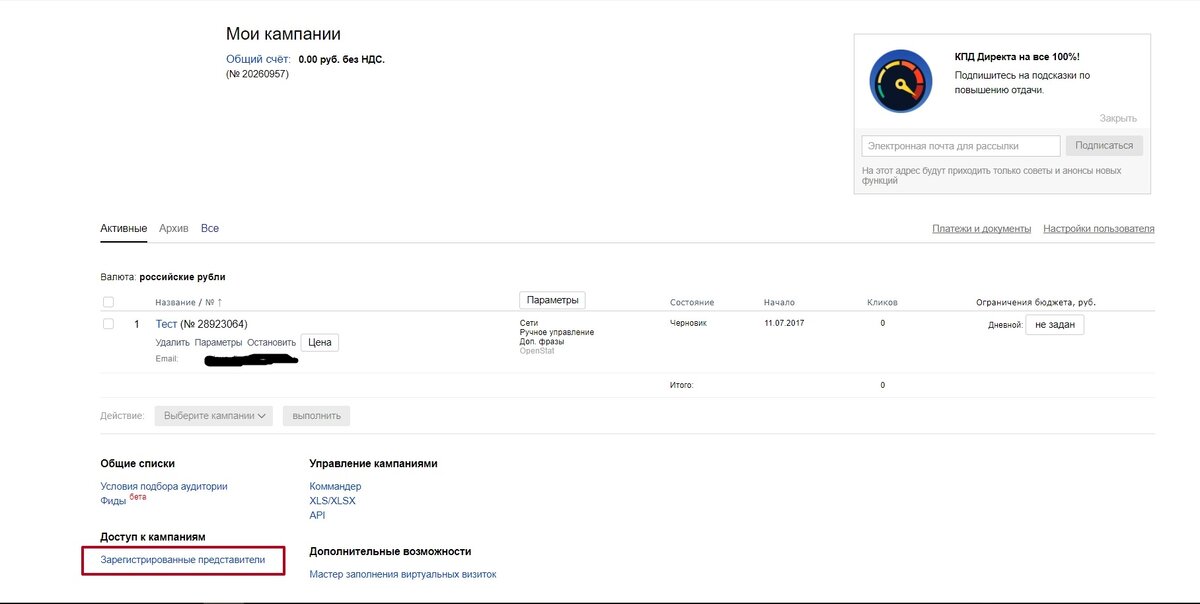This screenshot has height=604, width=1200.
Task: Close the KPD Direct promo via Закрыть
Action: (1118, 118)
